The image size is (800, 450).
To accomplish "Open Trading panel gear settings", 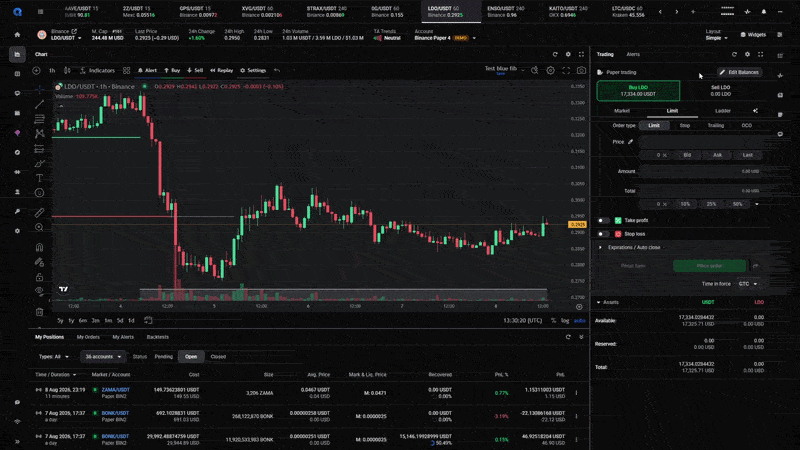I will point(747,54).
